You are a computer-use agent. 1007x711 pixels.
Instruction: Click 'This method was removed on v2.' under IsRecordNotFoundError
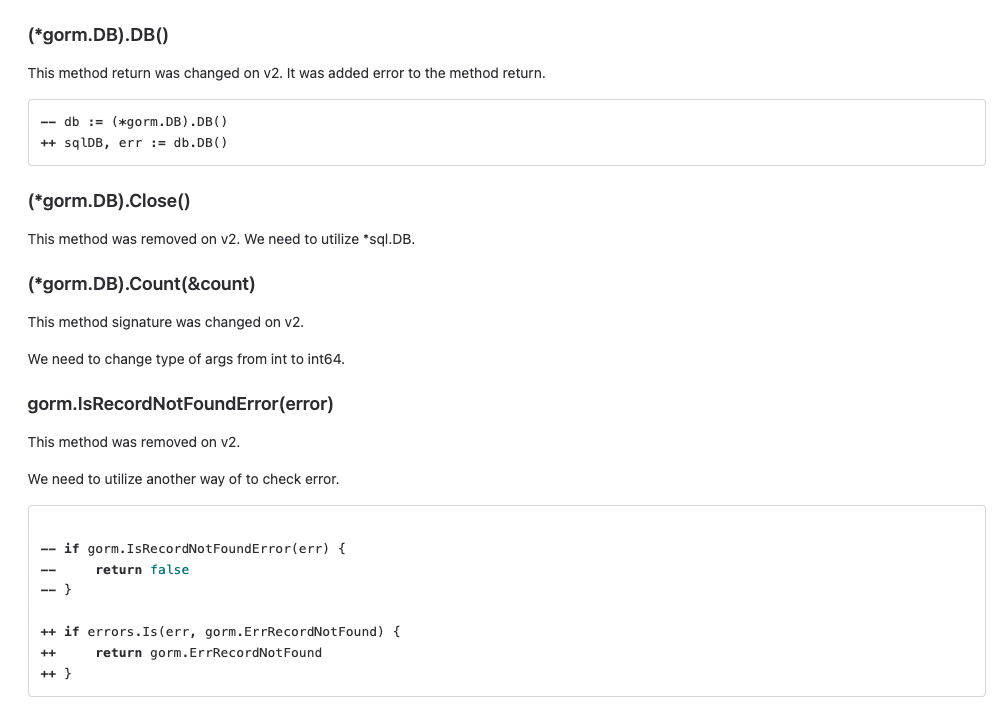(134, 442)
